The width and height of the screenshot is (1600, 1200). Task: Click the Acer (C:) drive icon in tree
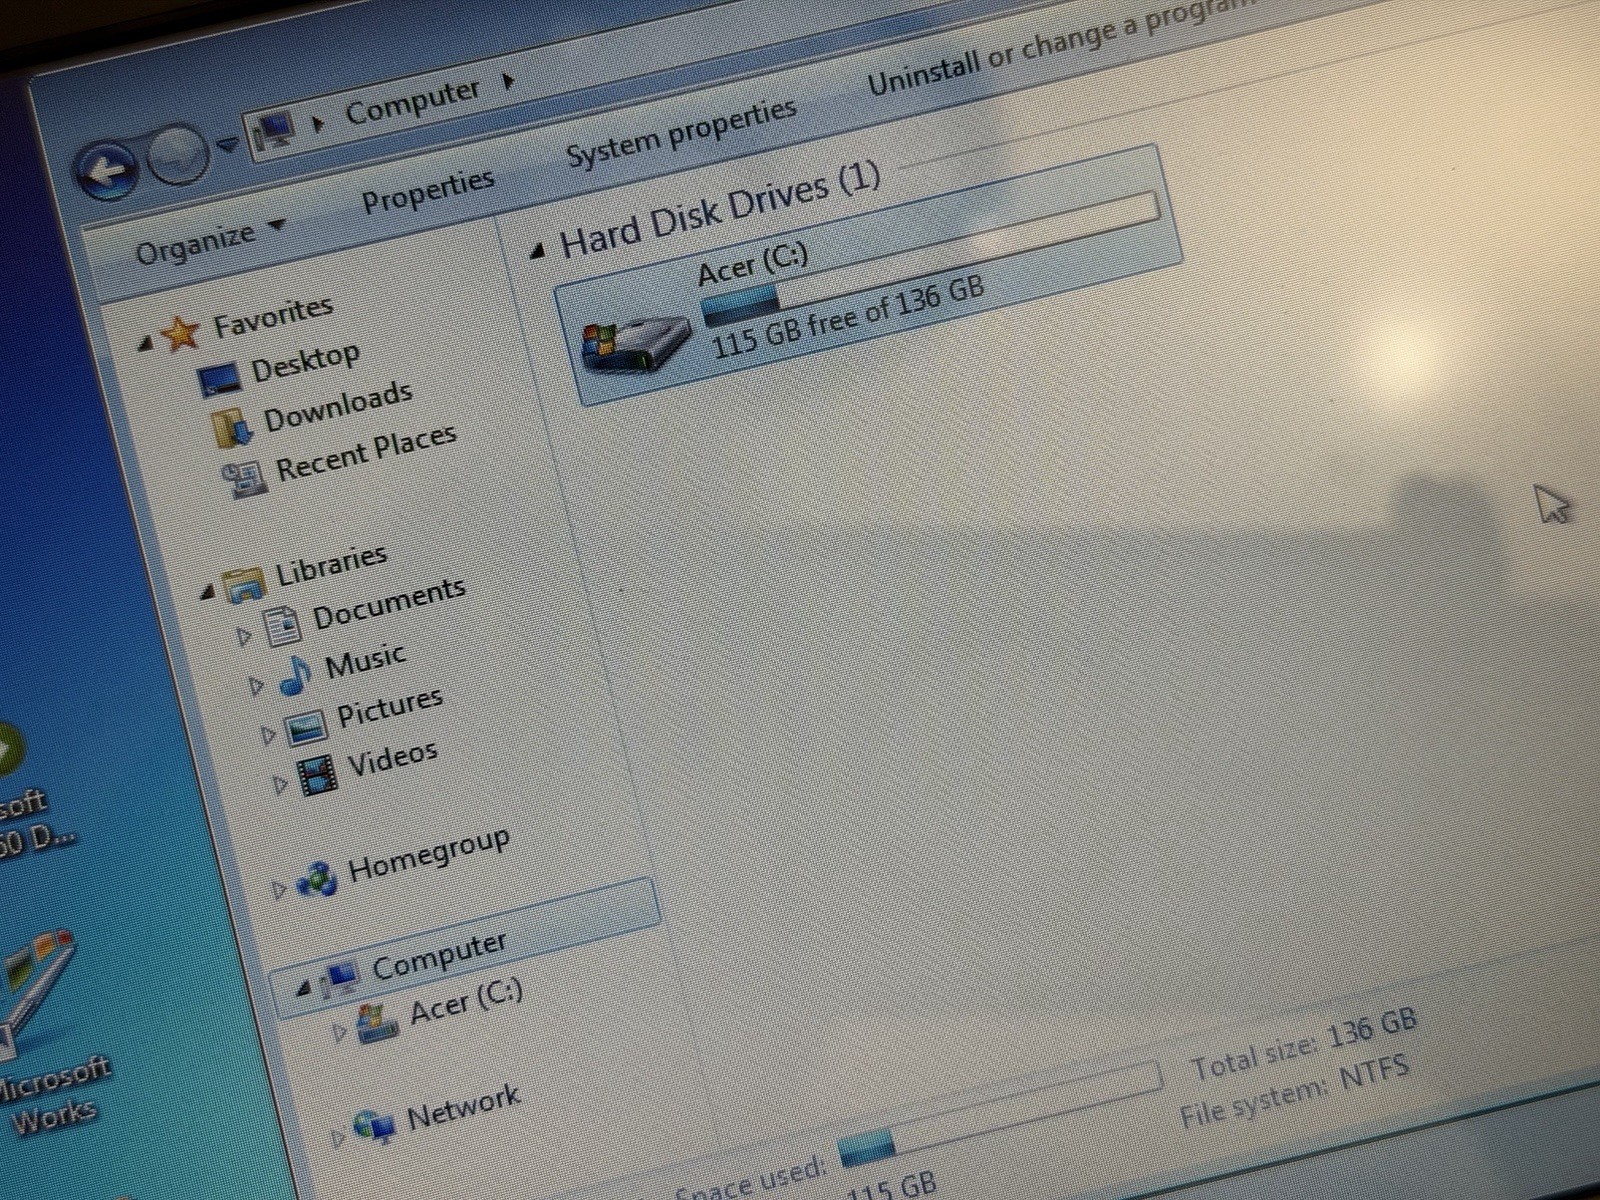pyautogui.click(x=377, y=1025)
